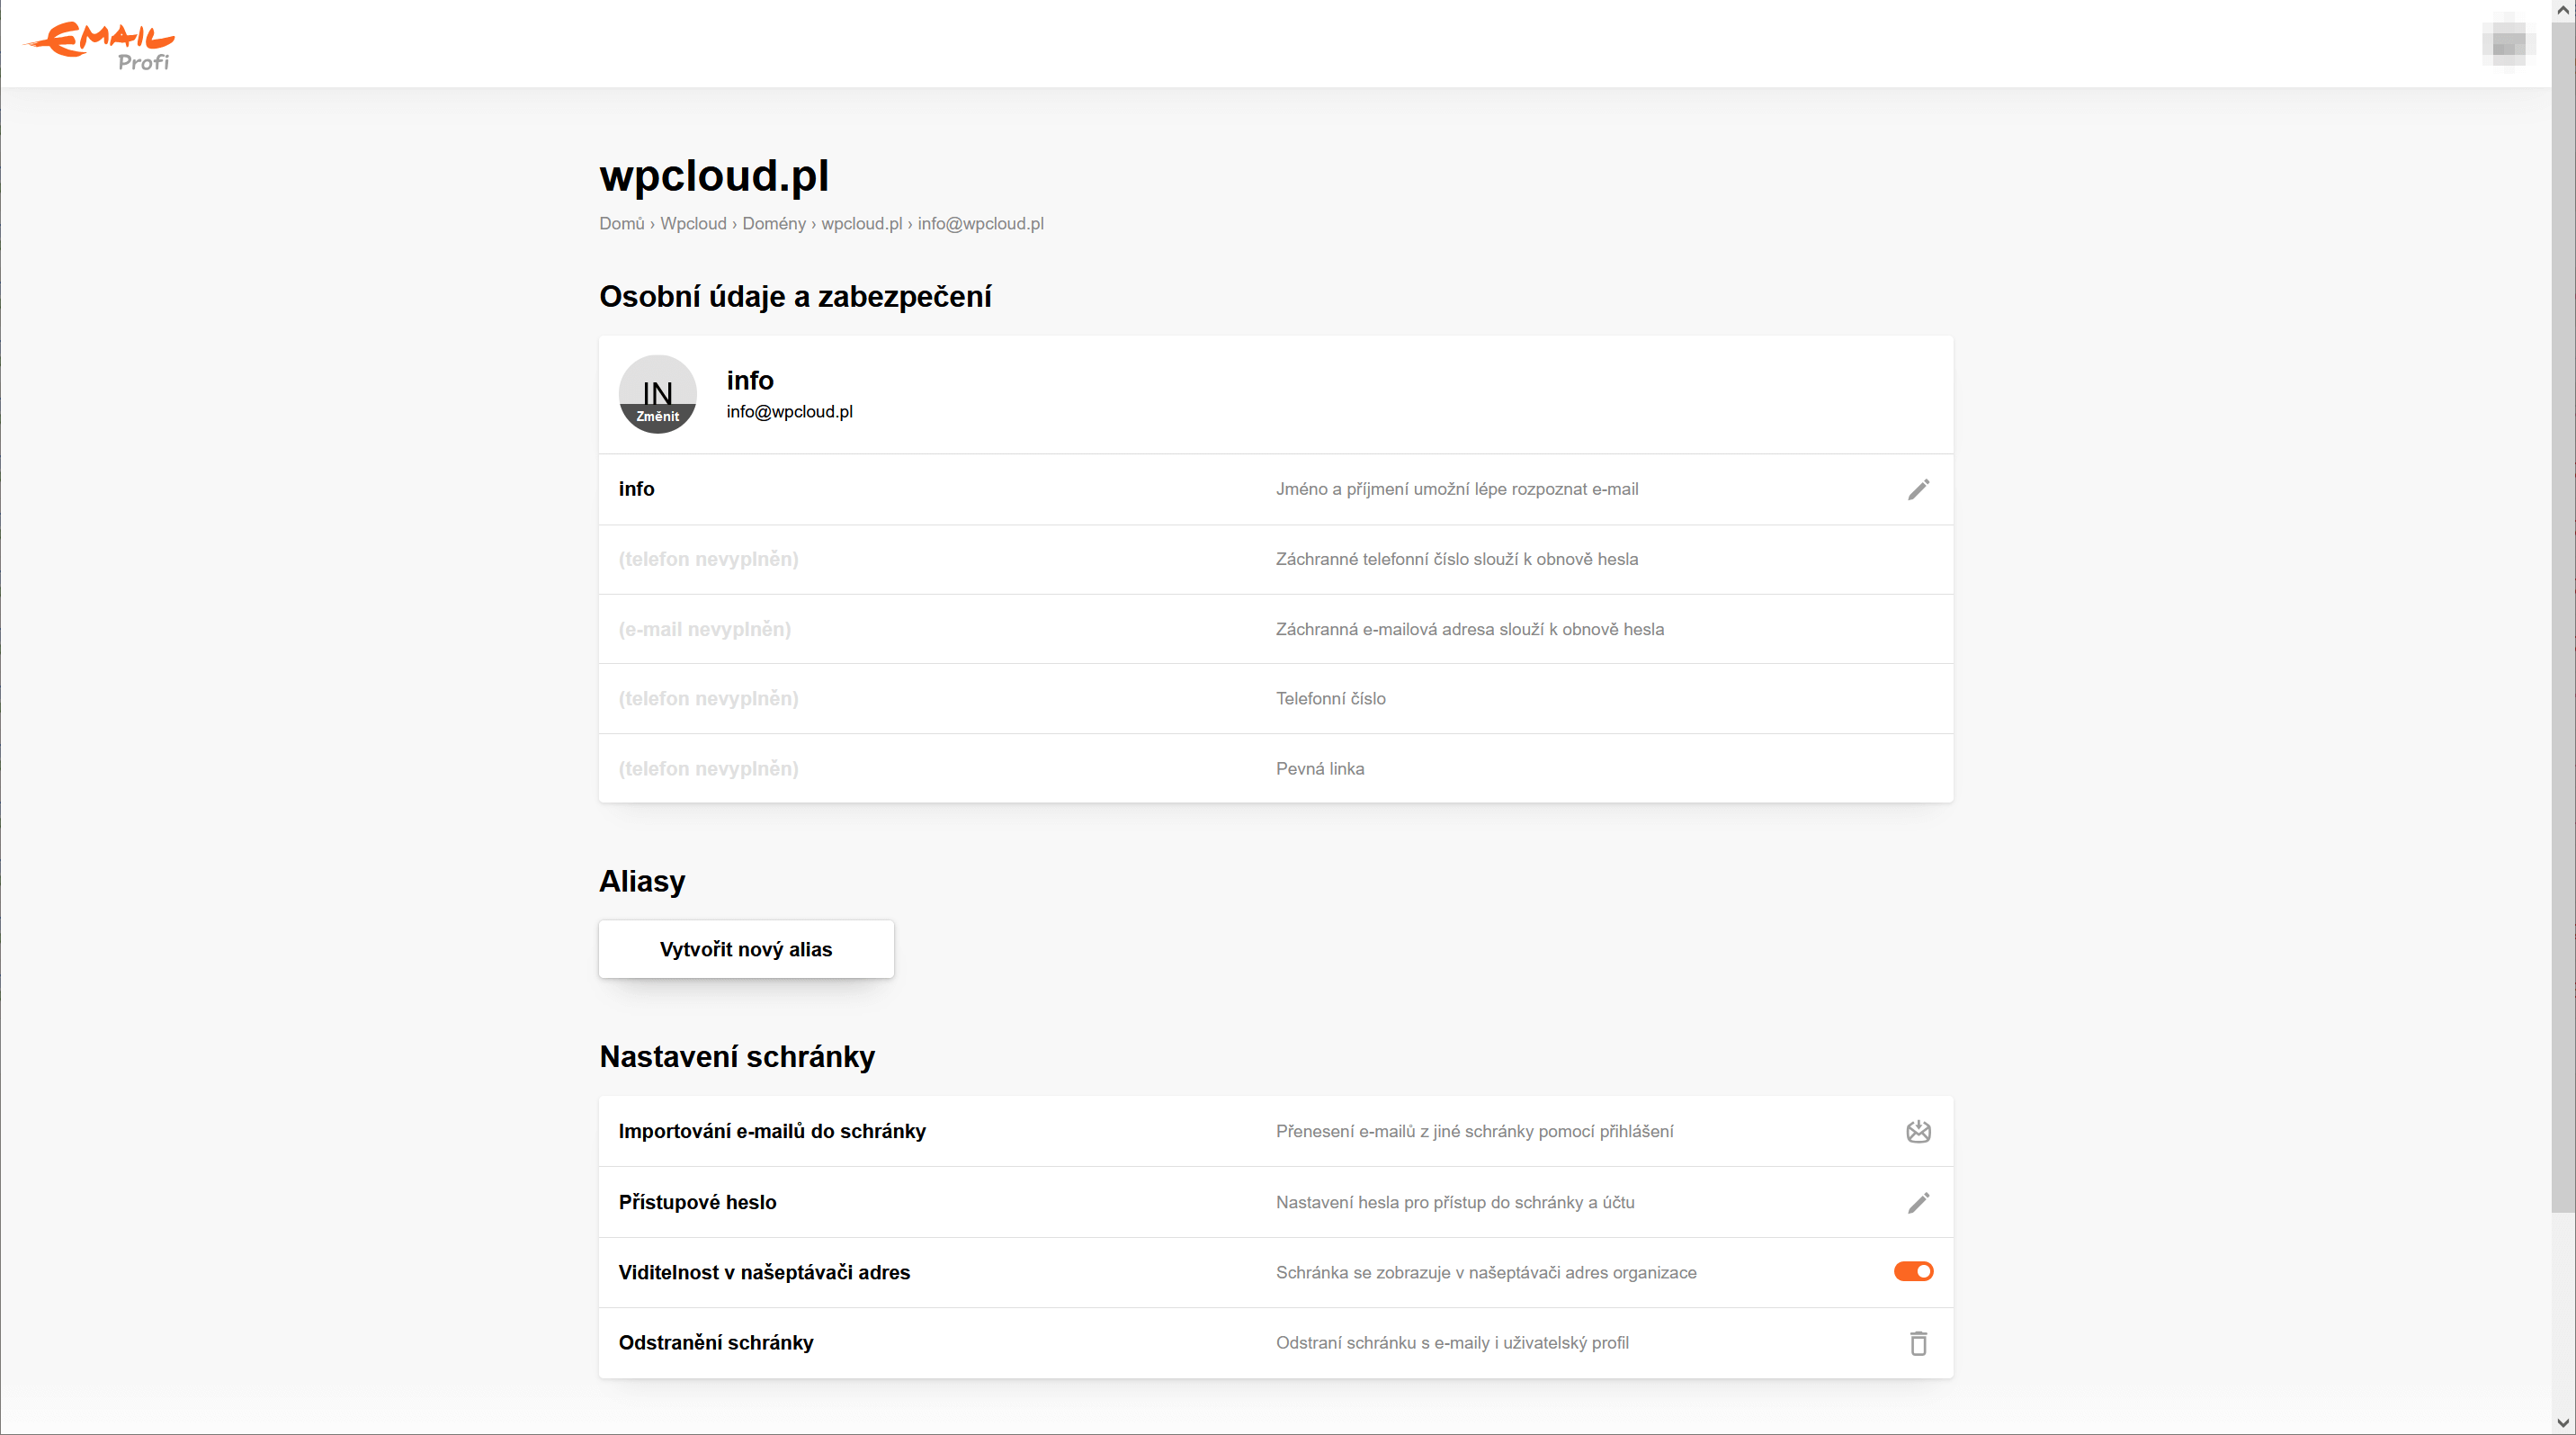
Task: Open the e-mail import envelope icon
Action: [x=1918, y=1131]
